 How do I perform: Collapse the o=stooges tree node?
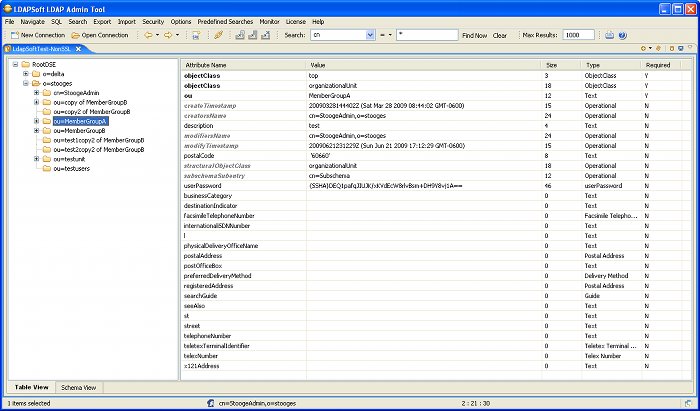coord(24,83)
